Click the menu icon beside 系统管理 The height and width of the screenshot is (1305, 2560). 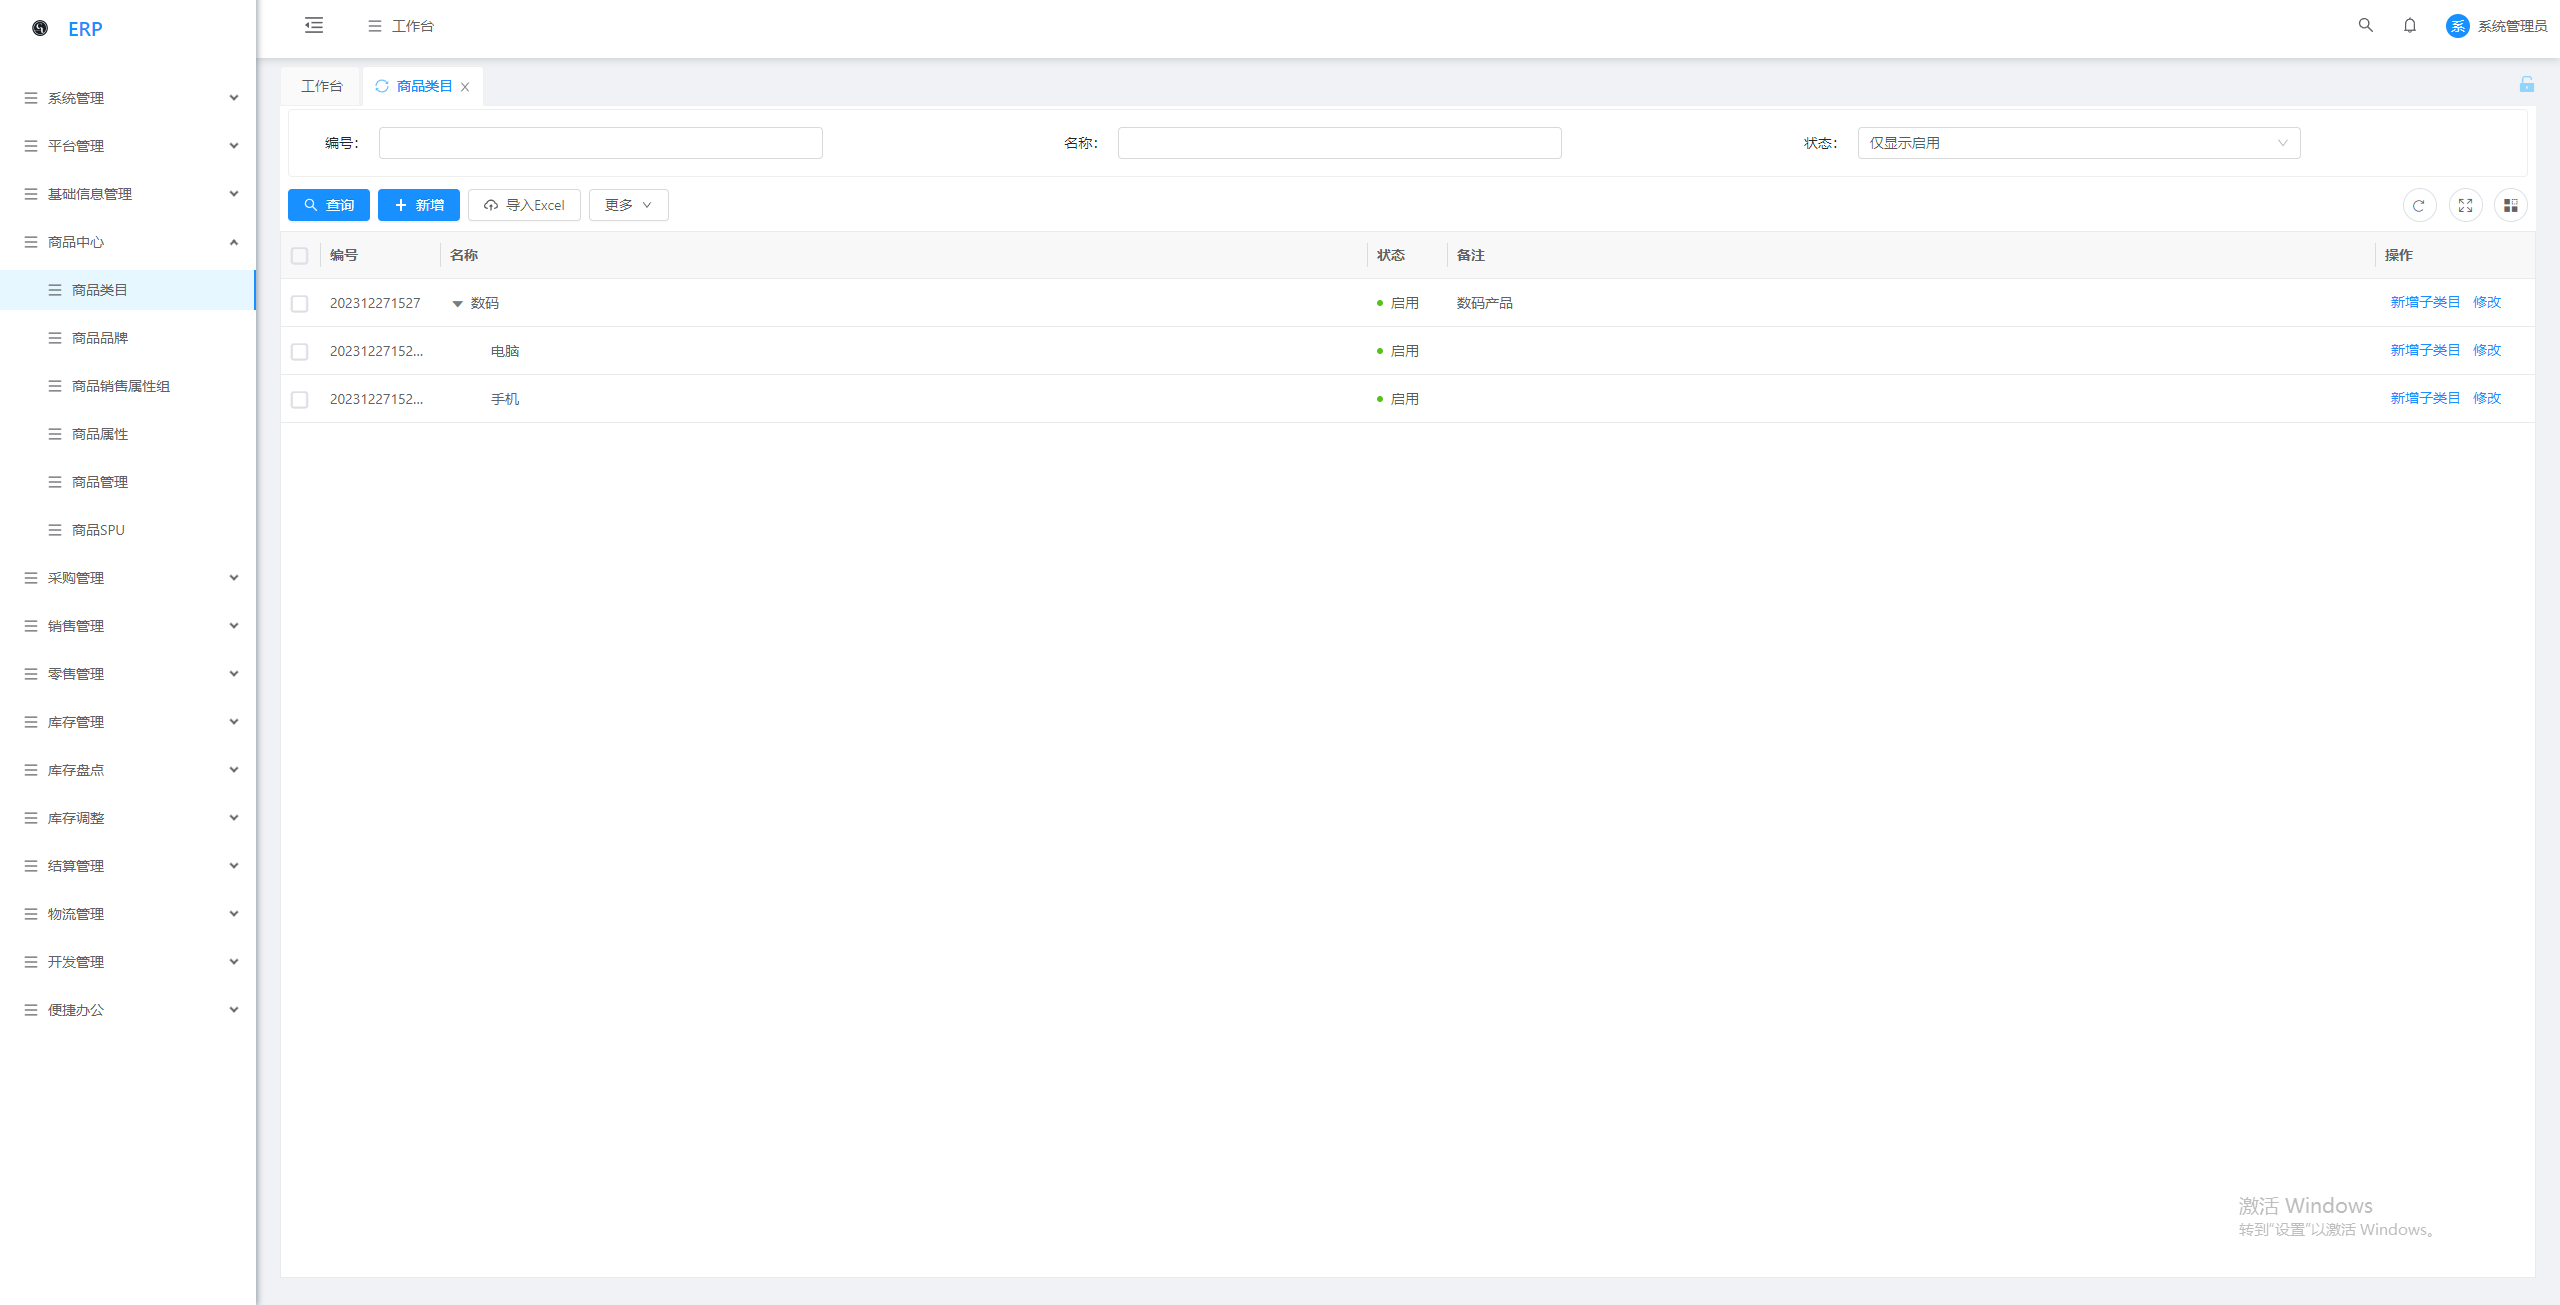pyautogui.click(x=31, y=98)
